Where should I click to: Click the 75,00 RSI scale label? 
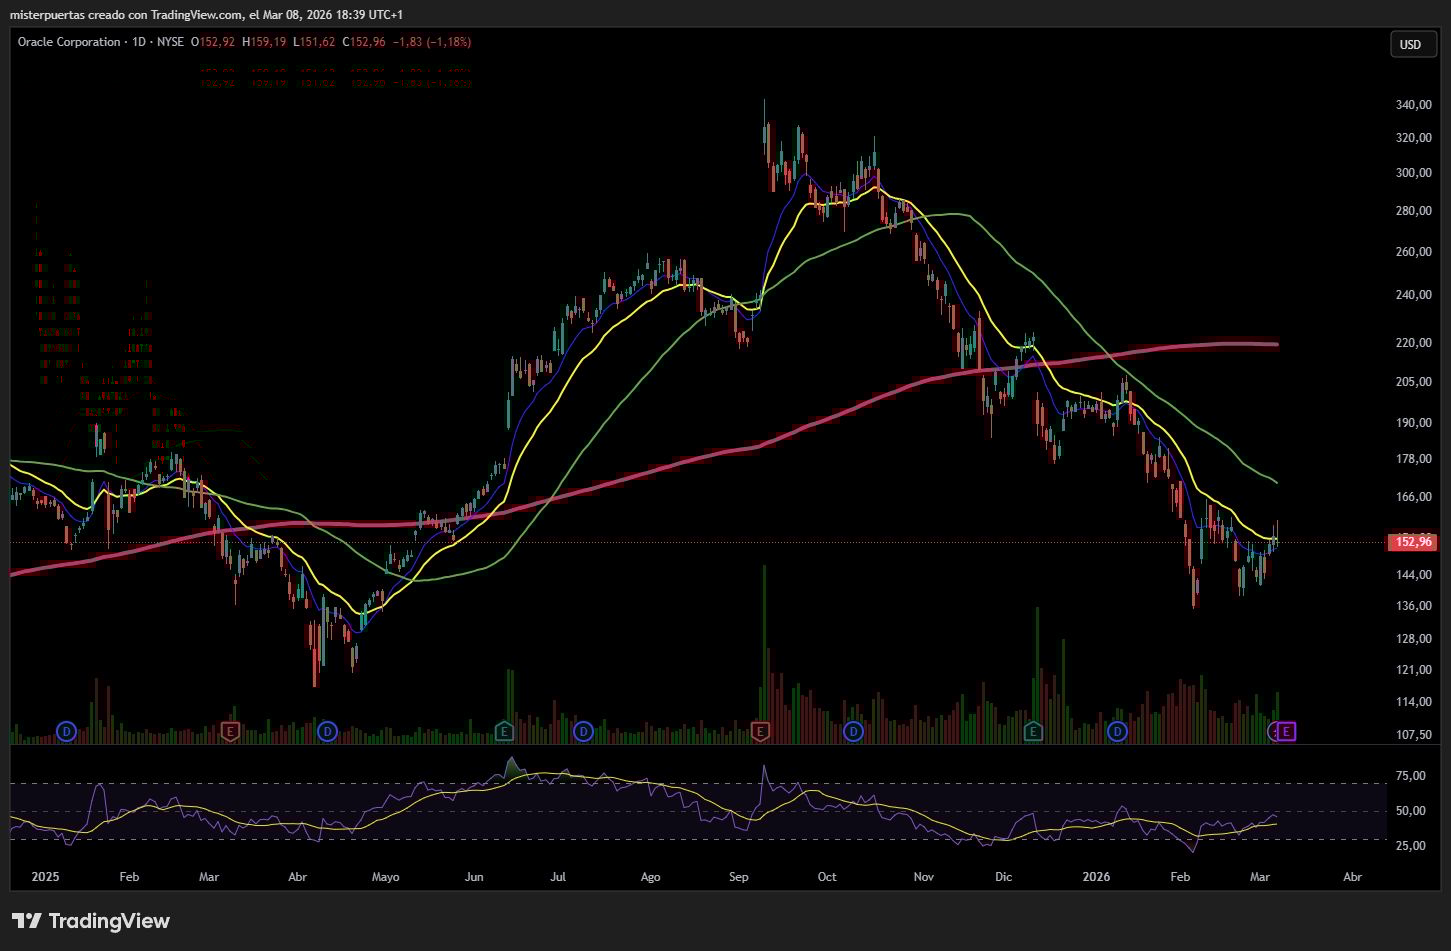tap(1410, 776)
